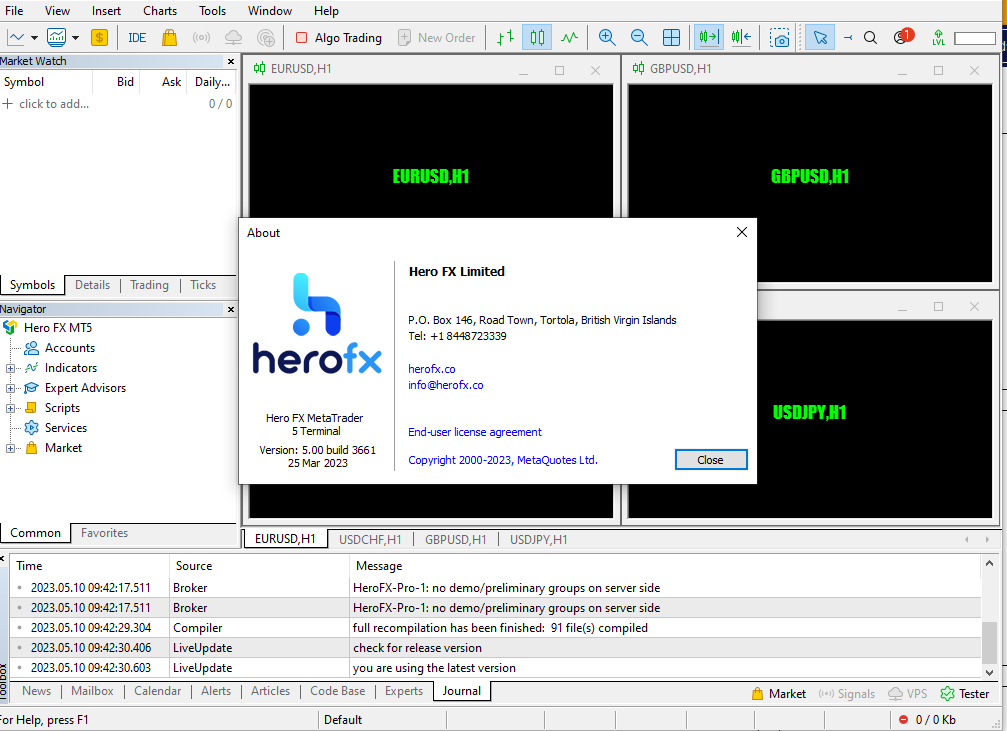Image resolution: width=1007 pixels, height=731 pixels.
Task: Click the Tile Windows icon
Action: pyautogui.click(x=672, y=37)
